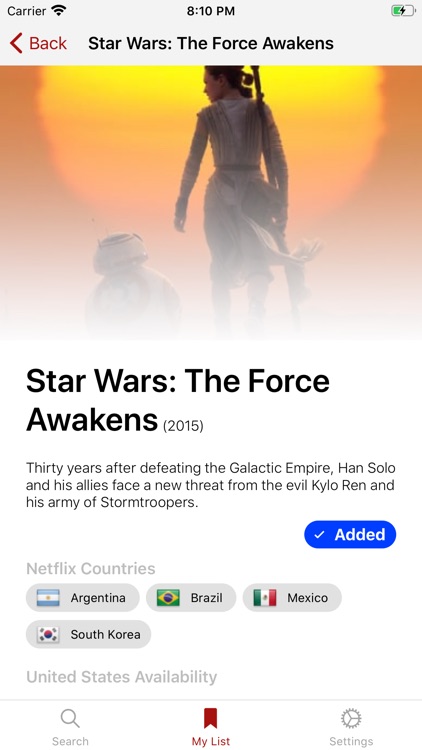
Task: Tap the red back chevron icon
Action: coord(16,43)
